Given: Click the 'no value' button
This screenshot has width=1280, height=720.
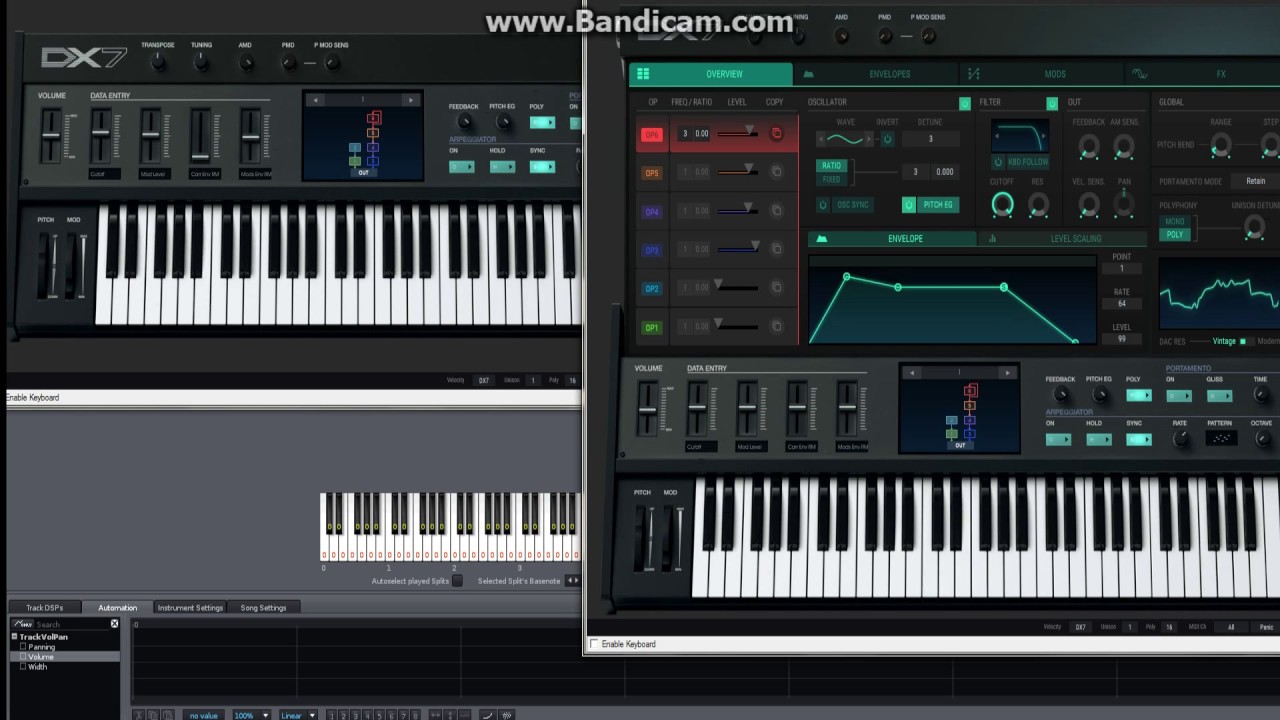Looking at the screenshot, I should pos(203,716).
